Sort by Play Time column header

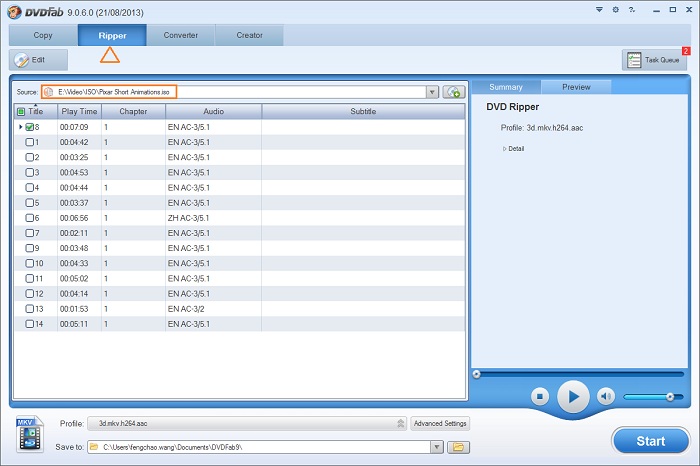tap(79, 112)
